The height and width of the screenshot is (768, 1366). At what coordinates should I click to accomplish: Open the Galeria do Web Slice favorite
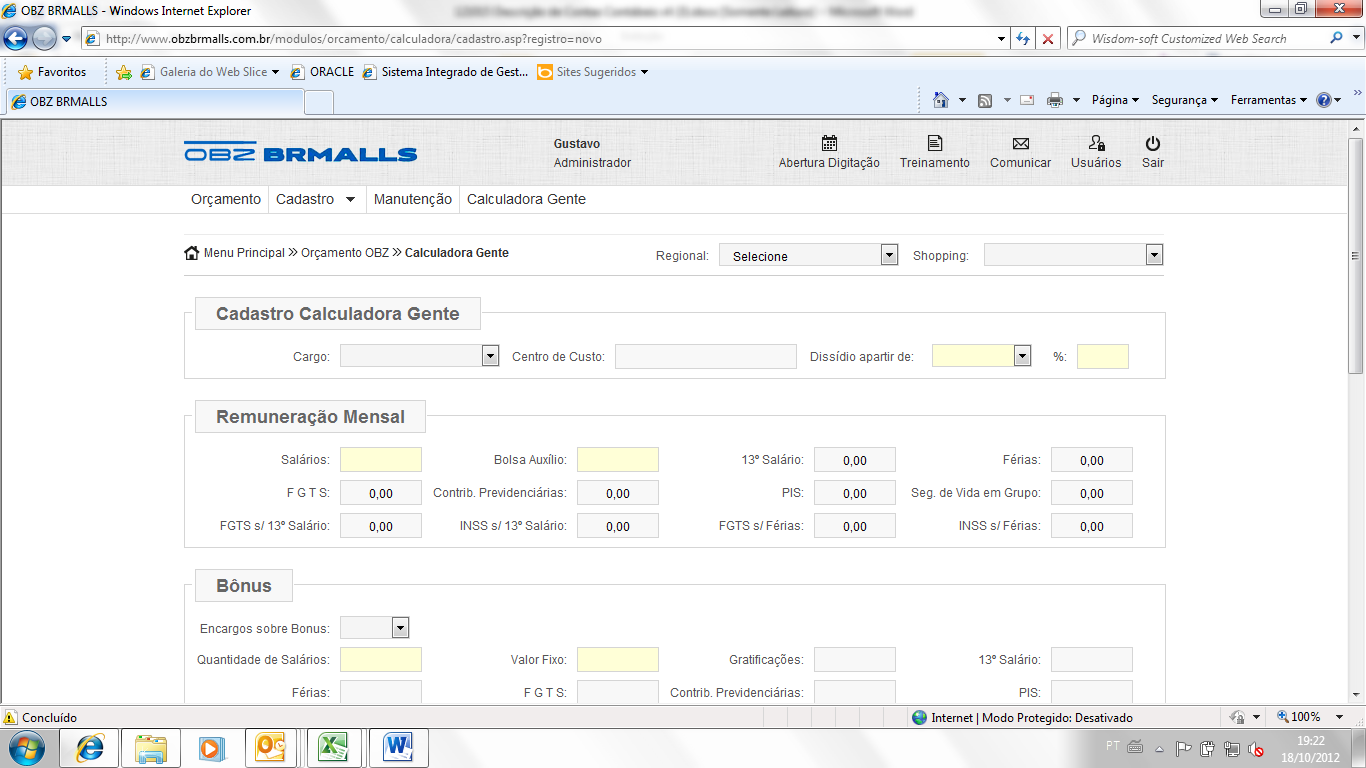coord(209,72)
